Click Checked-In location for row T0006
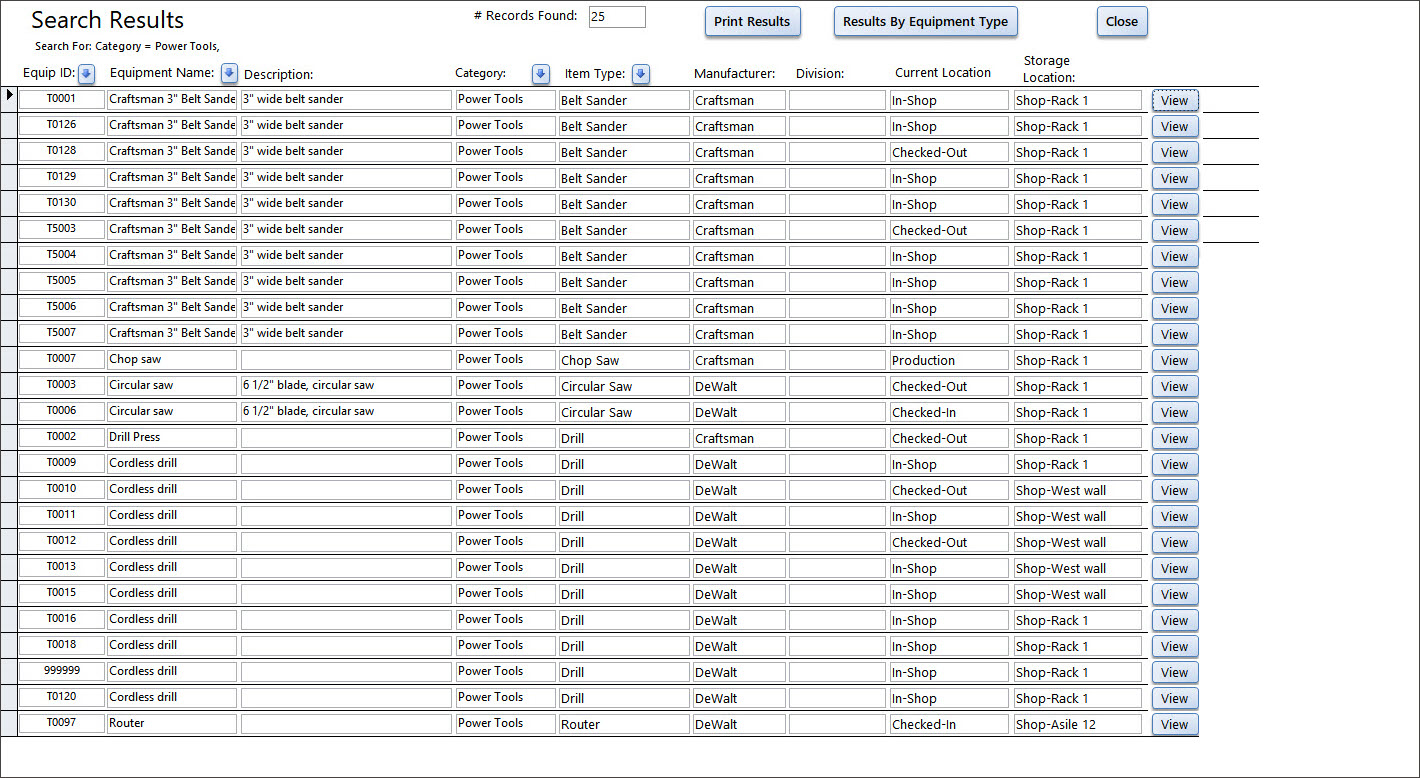 click(x=949, y=412)
